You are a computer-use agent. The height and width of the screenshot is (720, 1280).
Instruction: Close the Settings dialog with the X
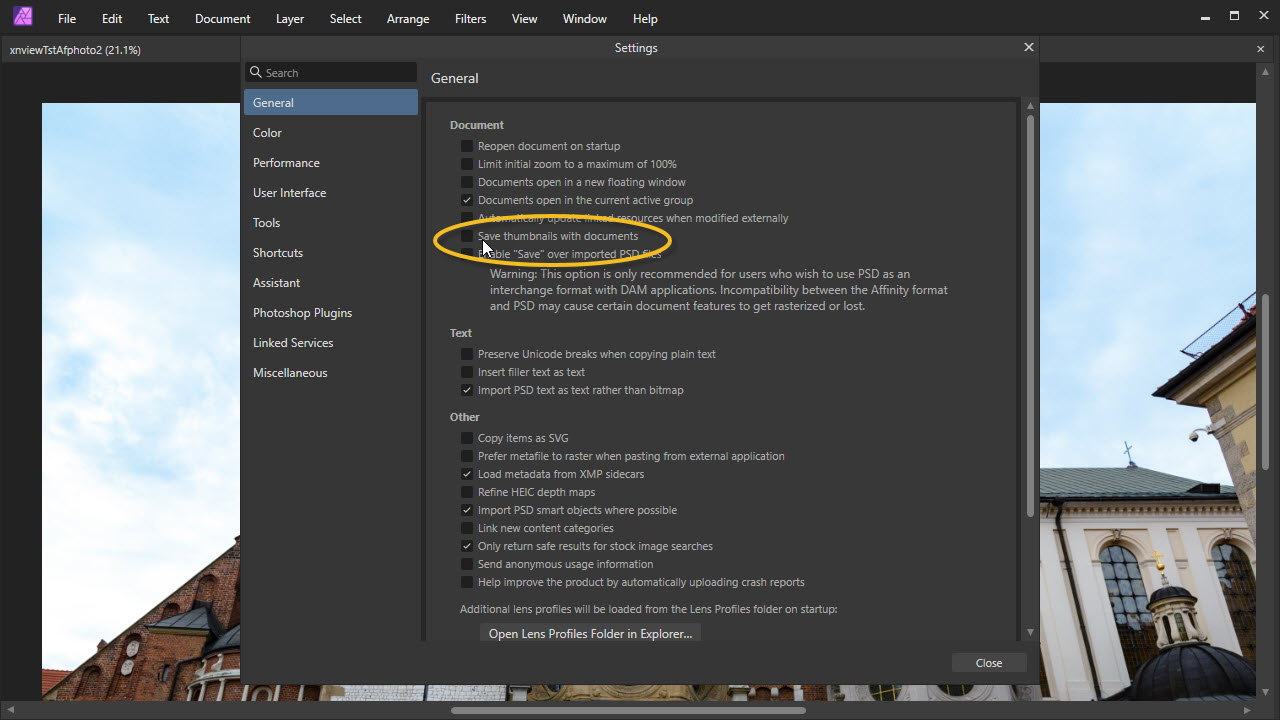[x=1028, y=47]
